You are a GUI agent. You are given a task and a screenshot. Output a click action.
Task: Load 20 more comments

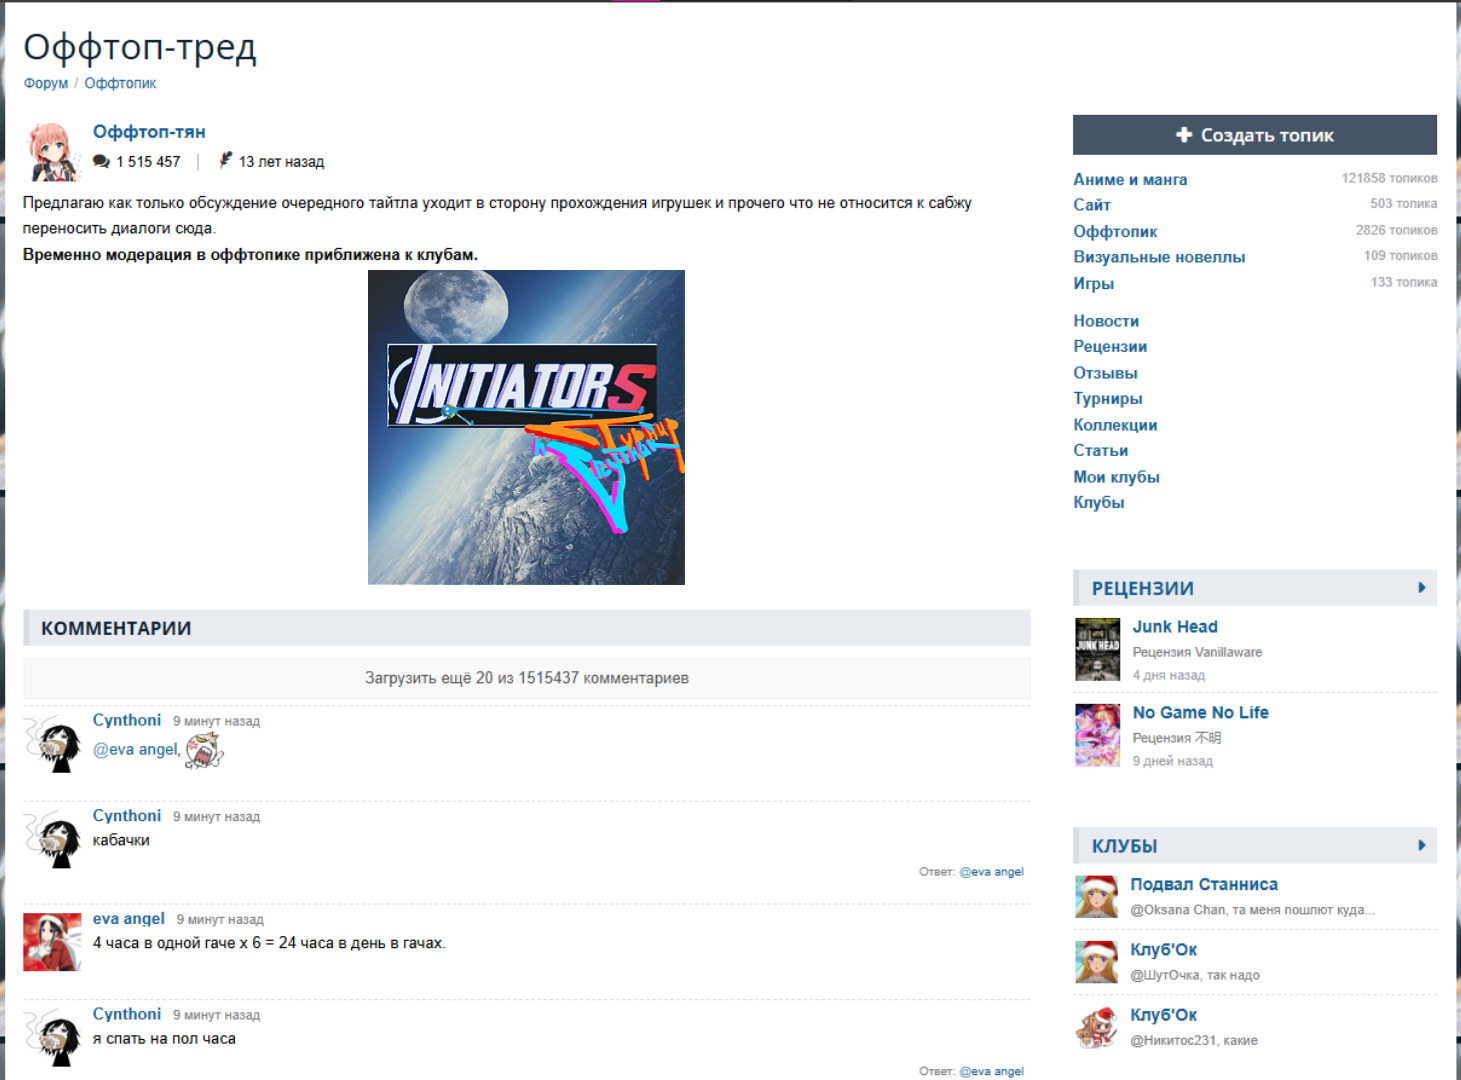(526, 678)
